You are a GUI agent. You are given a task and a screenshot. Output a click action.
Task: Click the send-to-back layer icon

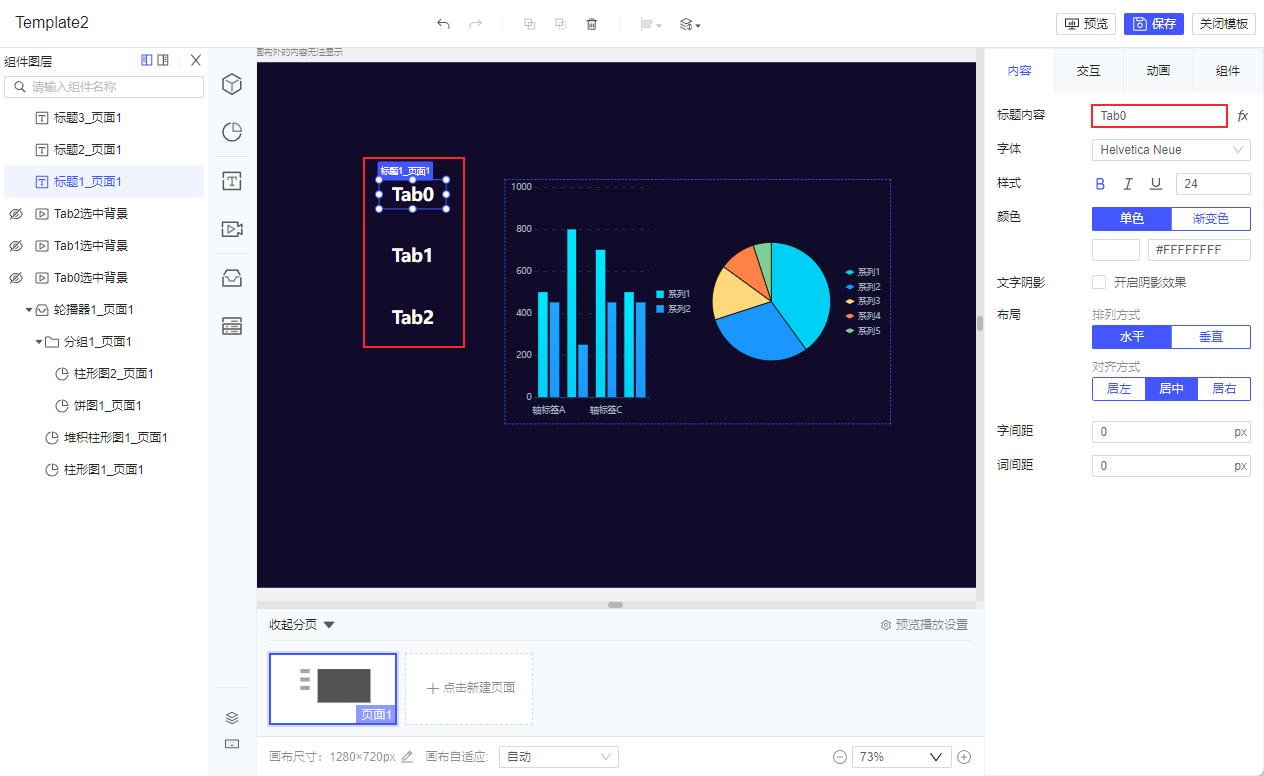561,24
